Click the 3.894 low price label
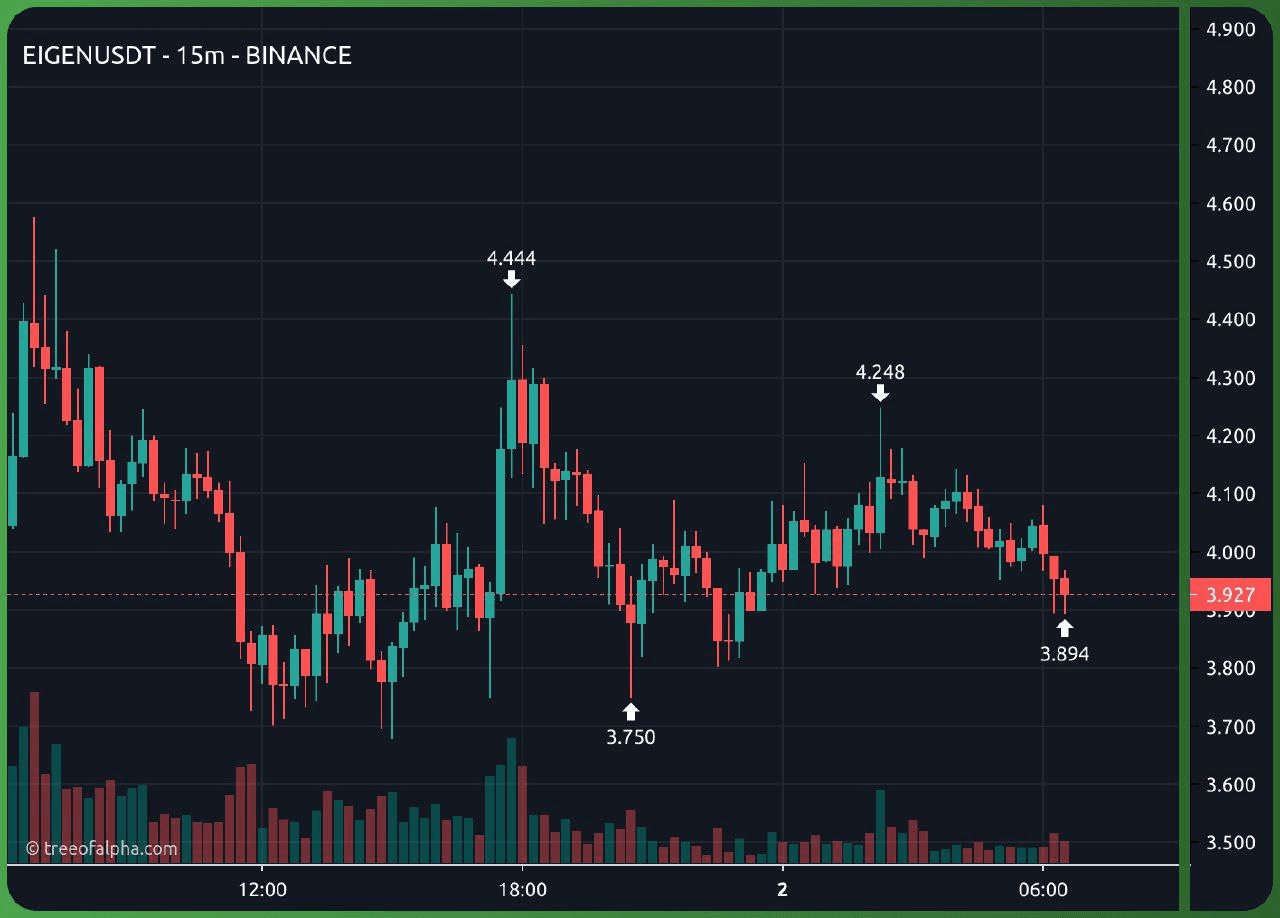Viewport: 1280px width, 918px height. [1065, 655]
